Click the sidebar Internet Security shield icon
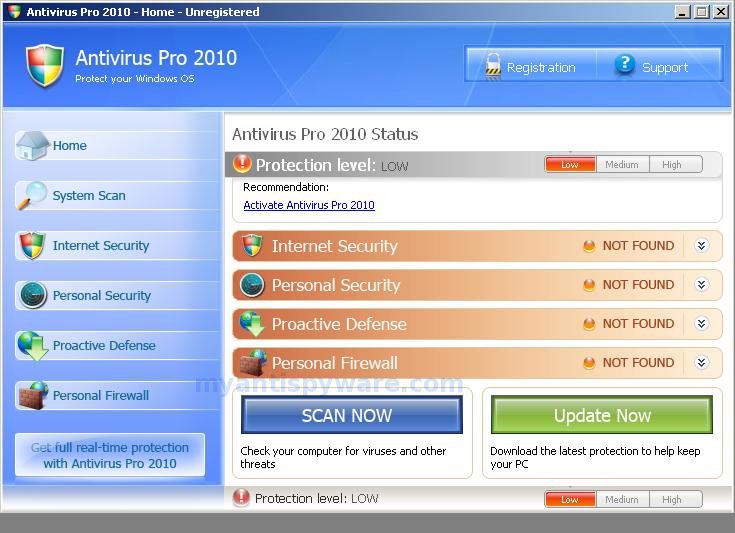Screen dimensions: 735x533 coord(32,245)
